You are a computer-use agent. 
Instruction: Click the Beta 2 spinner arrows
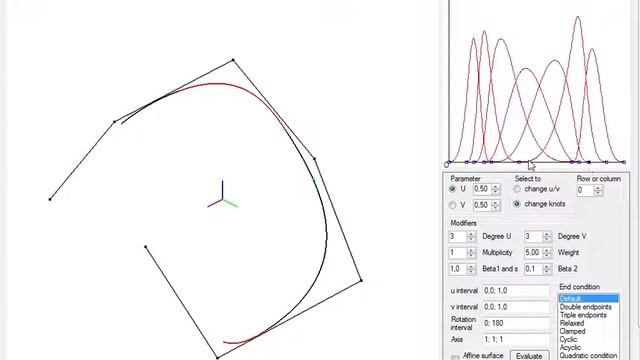pyautogui.click(x=547, y=269)
